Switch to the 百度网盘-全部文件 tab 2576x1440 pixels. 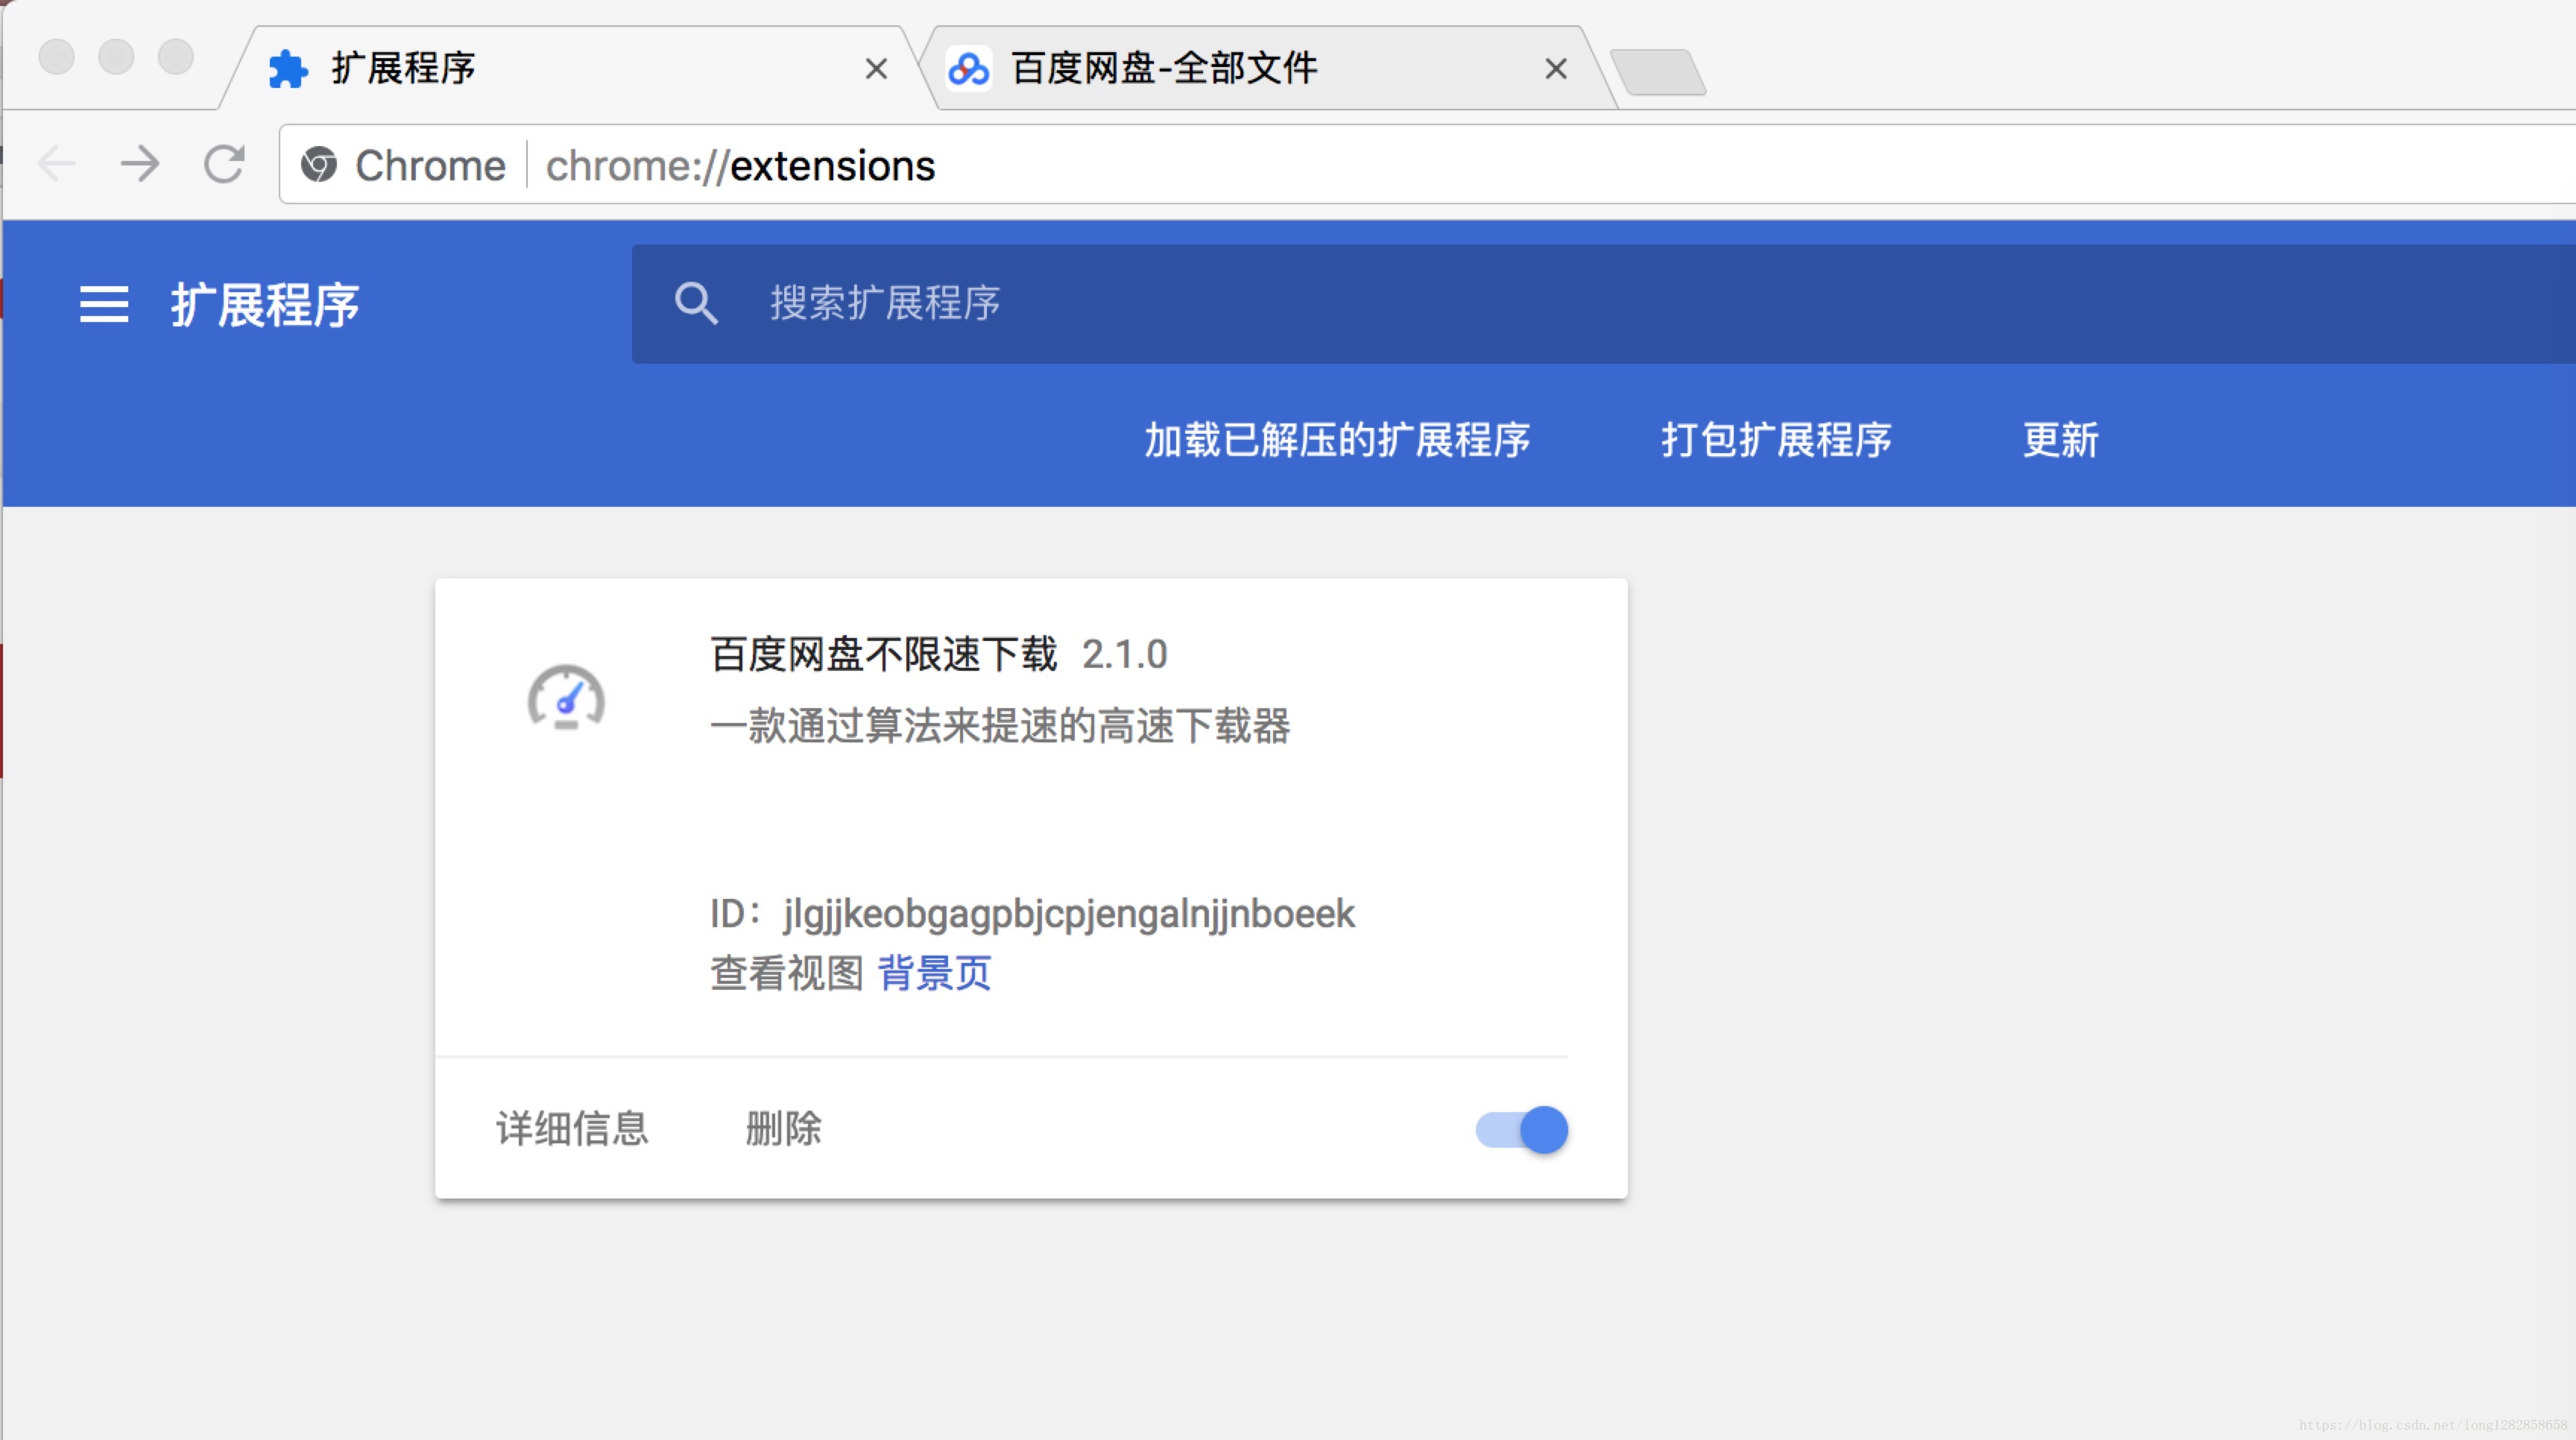1165,69
